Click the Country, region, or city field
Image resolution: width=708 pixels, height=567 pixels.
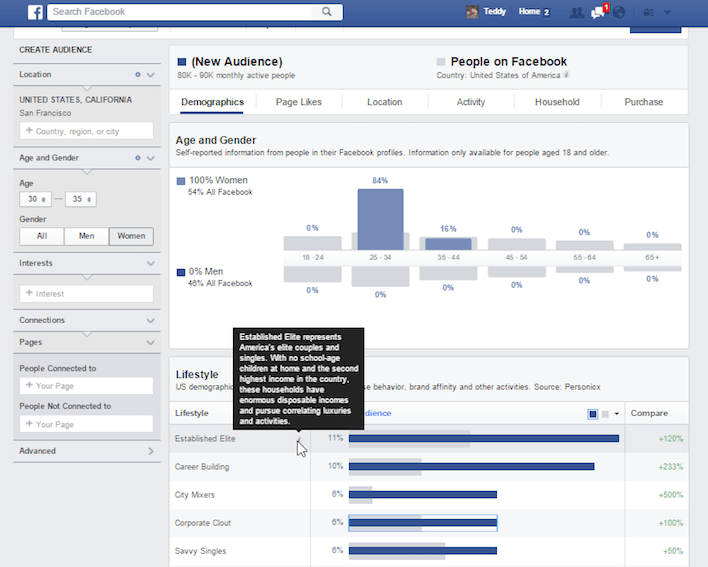click(86, 131)
